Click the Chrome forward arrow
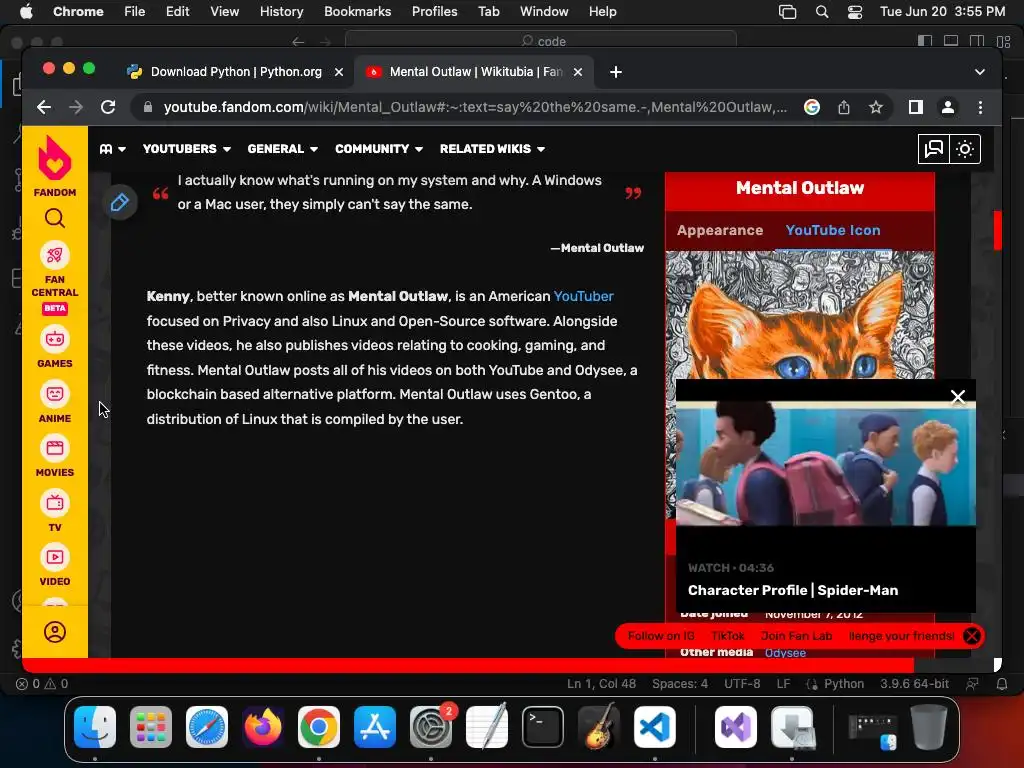The image size is (1024, 768). tap(76, 107)
